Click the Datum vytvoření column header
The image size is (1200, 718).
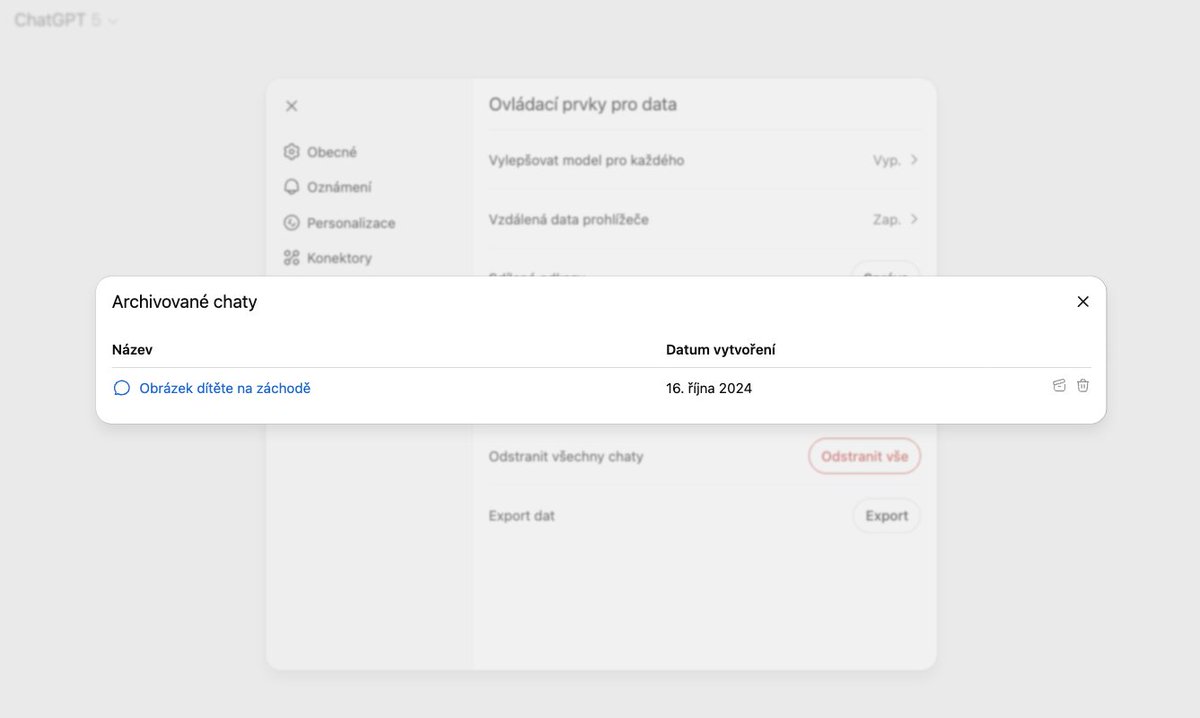coord(721,350)
